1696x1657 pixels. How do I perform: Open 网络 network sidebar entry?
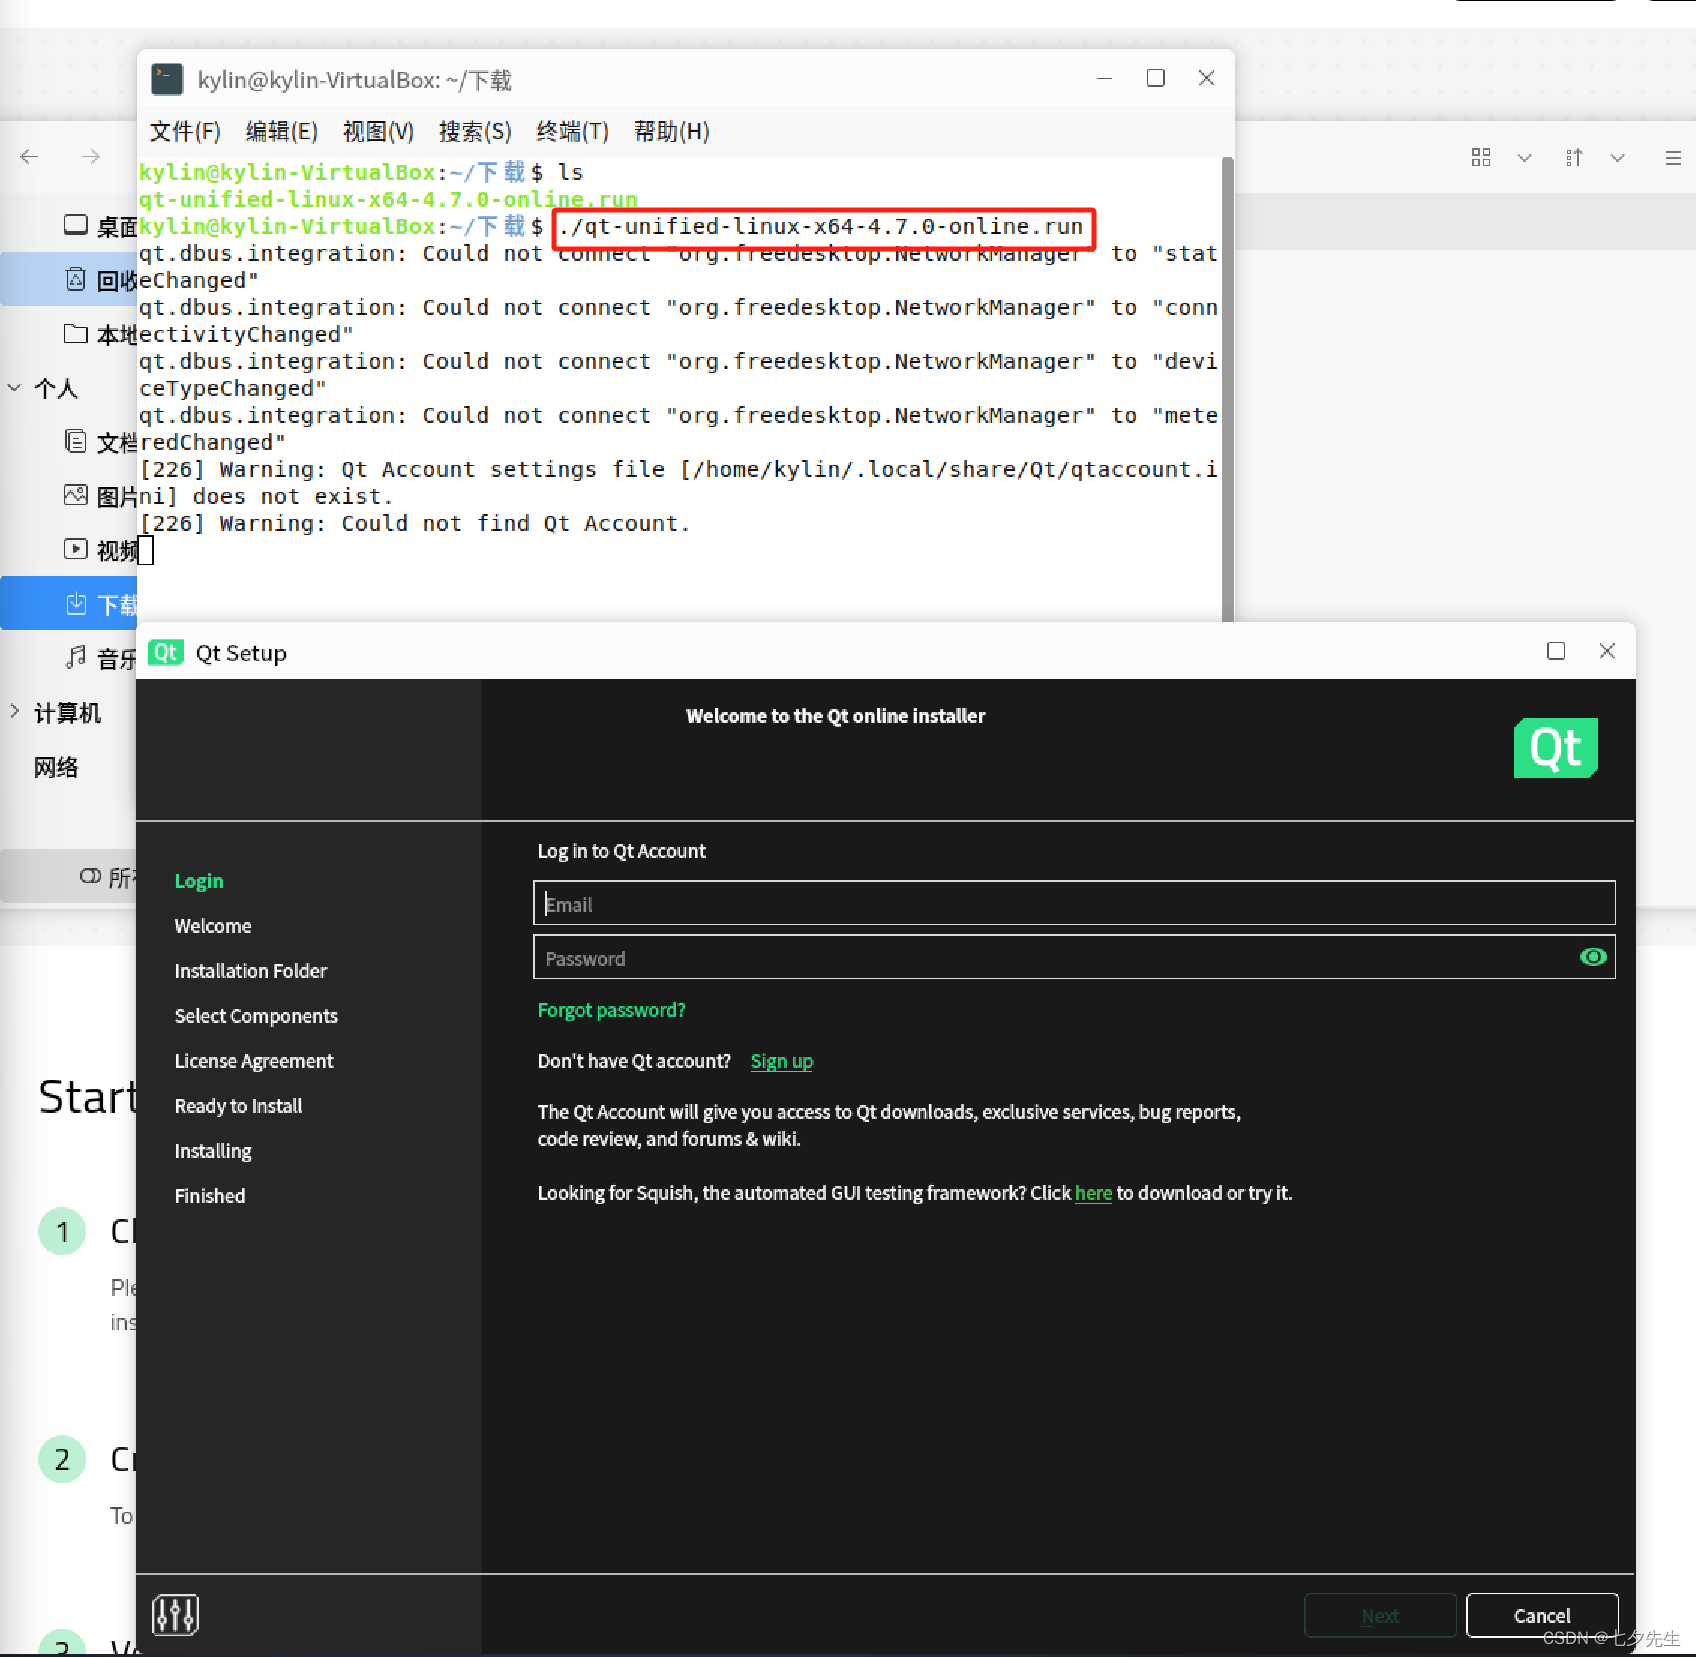tap(56, 767)
